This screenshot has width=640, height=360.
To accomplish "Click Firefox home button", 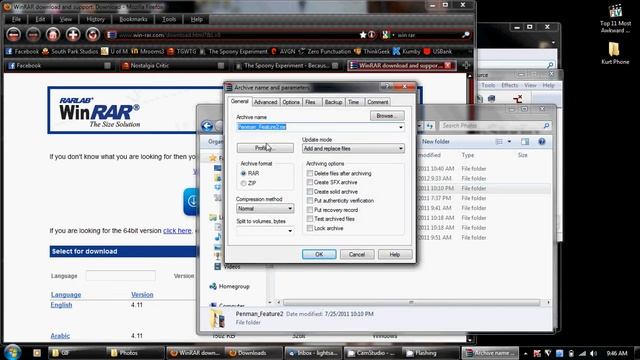I will [x=53, y=35].
